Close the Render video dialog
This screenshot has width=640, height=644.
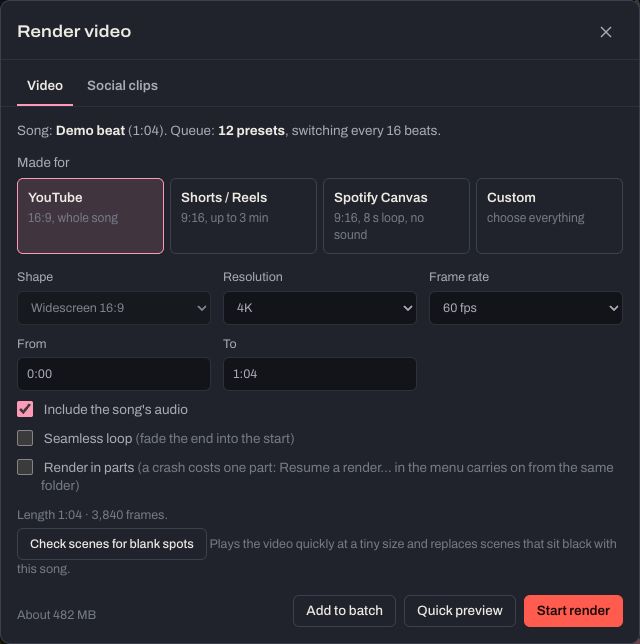pos(605,32)
